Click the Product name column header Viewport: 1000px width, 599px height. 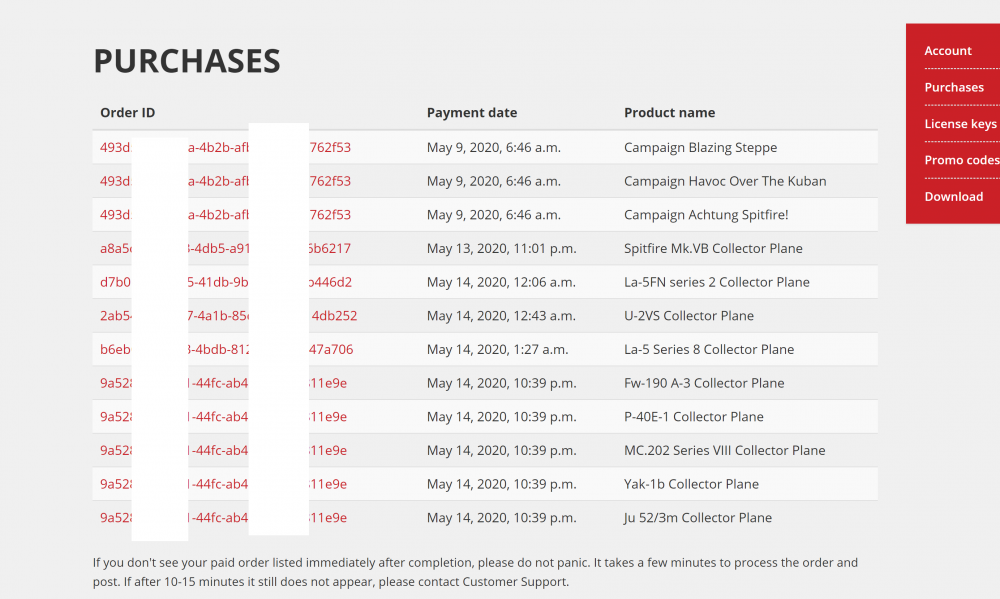point(669,113)
